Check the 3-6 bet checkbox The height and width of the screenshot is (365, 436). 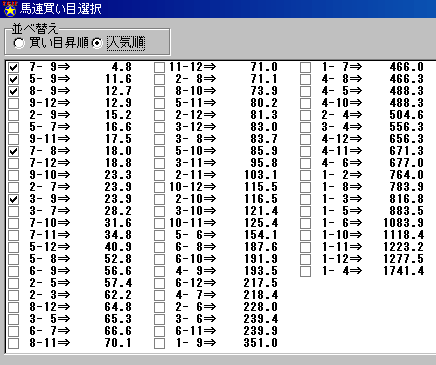159,319
